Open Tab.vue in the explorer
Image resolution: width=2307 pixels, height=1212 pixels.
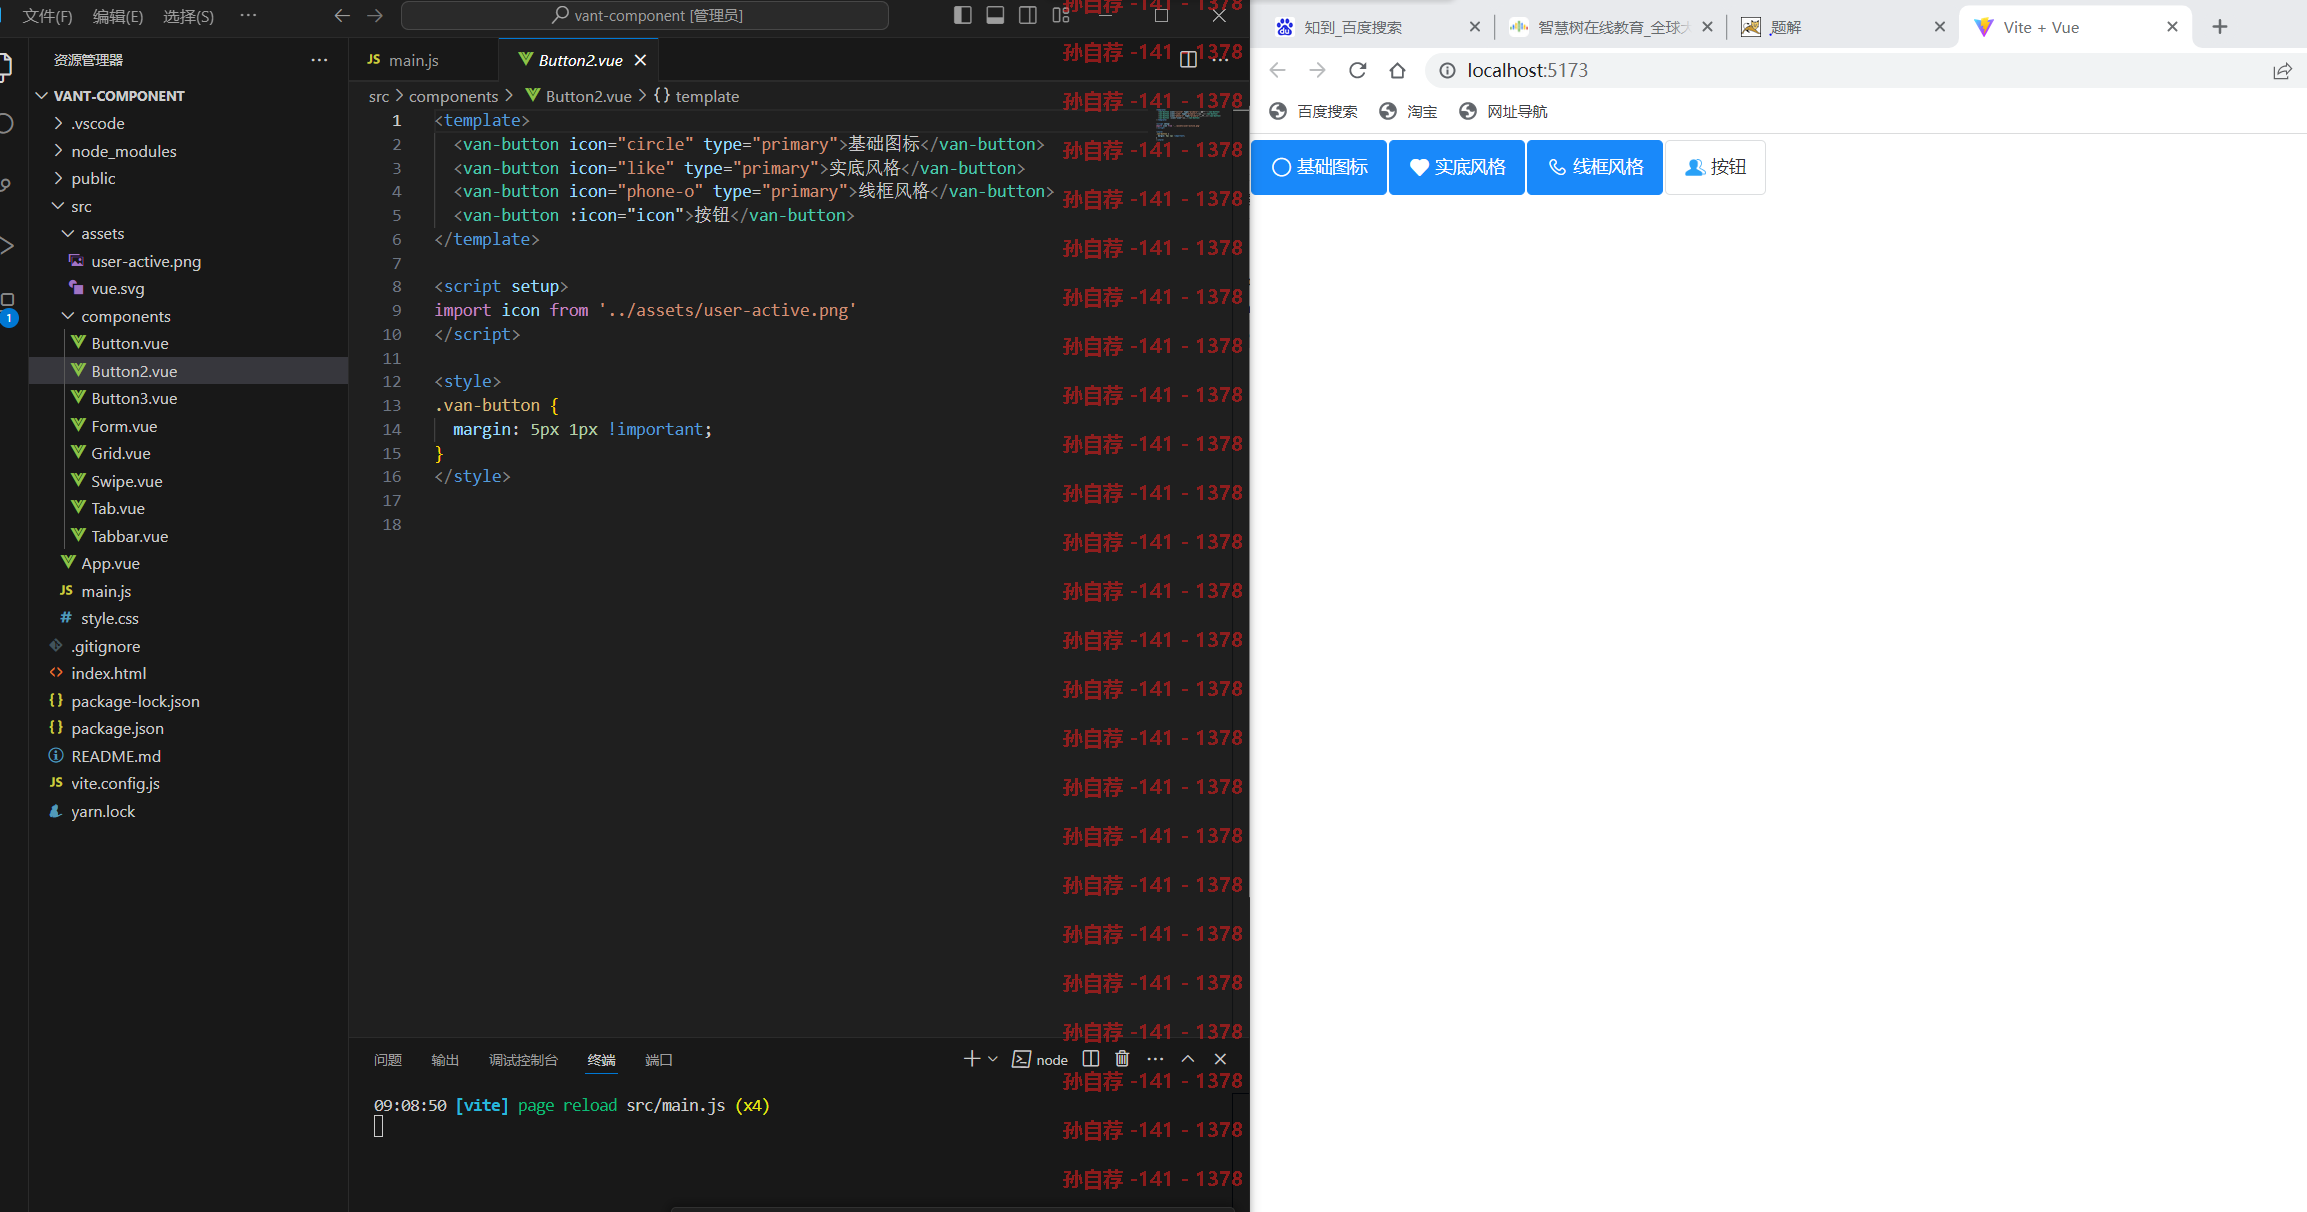118,508
